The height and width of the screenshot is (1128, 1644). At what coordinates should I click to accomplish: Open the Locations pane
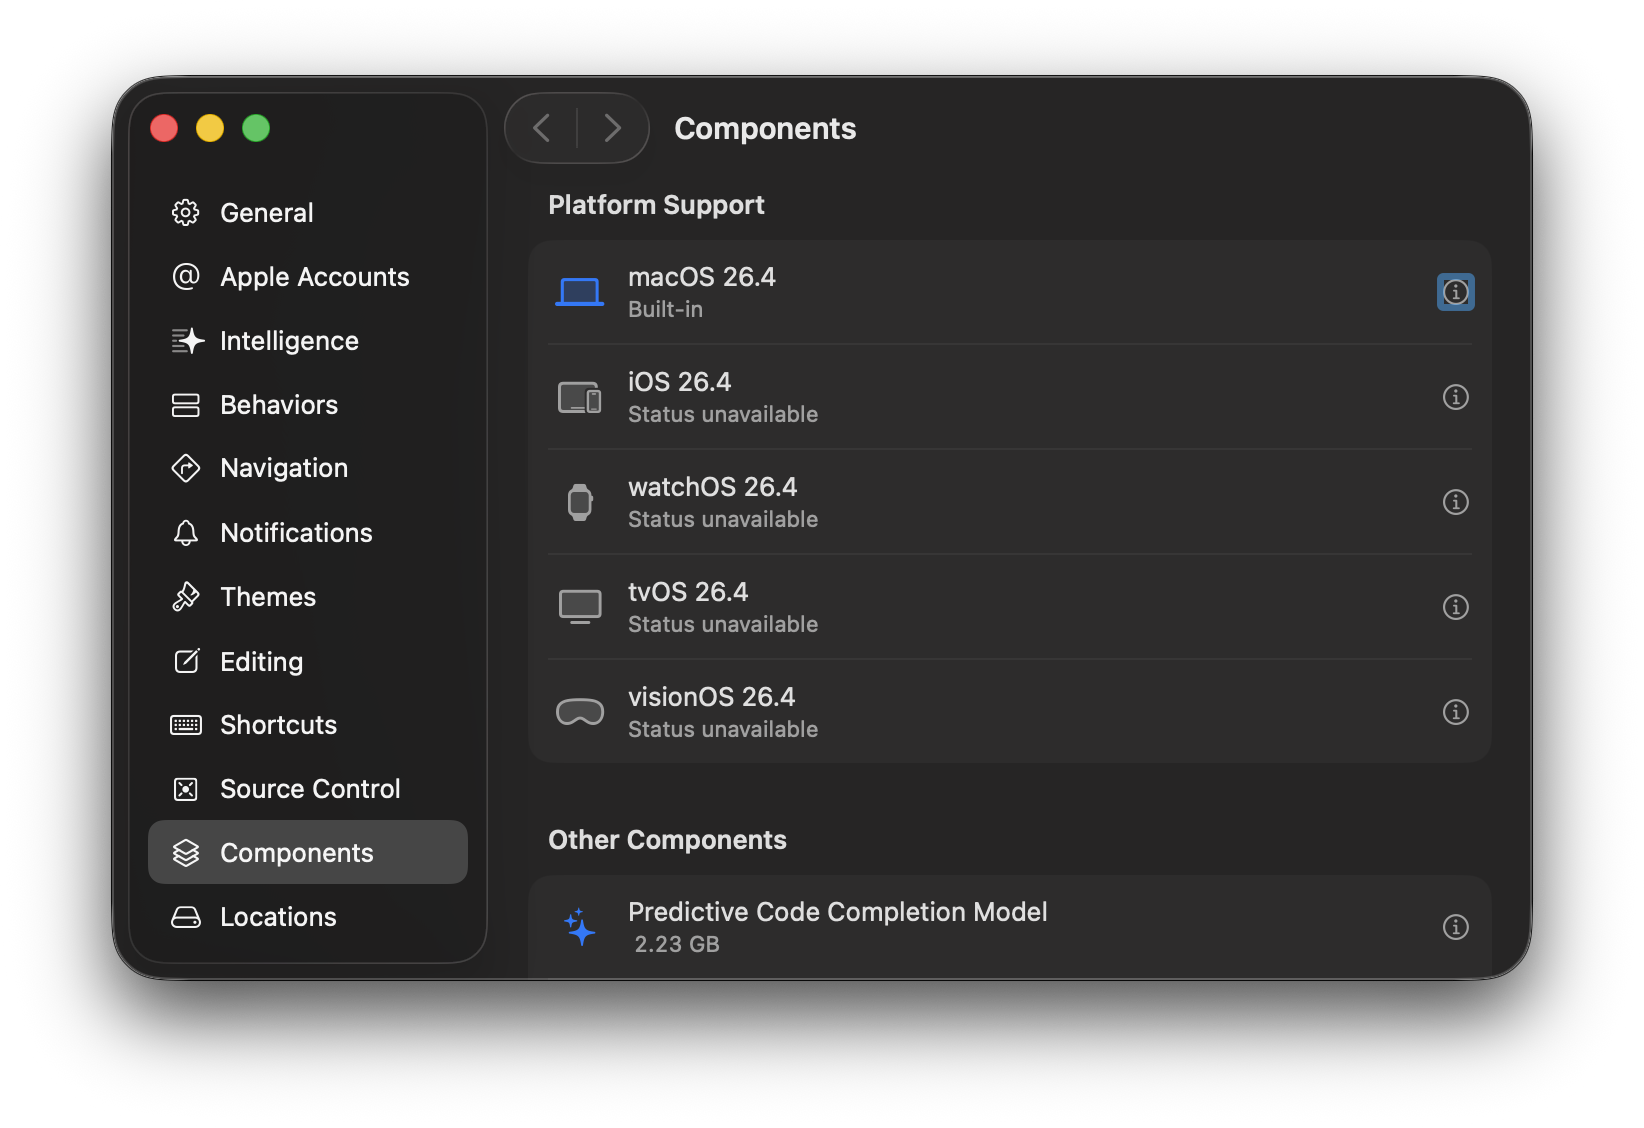(x=308, y=917)
